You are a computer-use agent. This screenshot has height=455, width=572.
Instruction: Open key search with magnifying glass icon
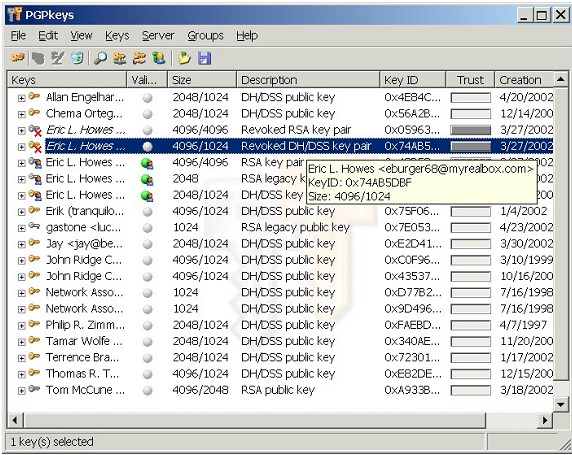pos(100,58)
